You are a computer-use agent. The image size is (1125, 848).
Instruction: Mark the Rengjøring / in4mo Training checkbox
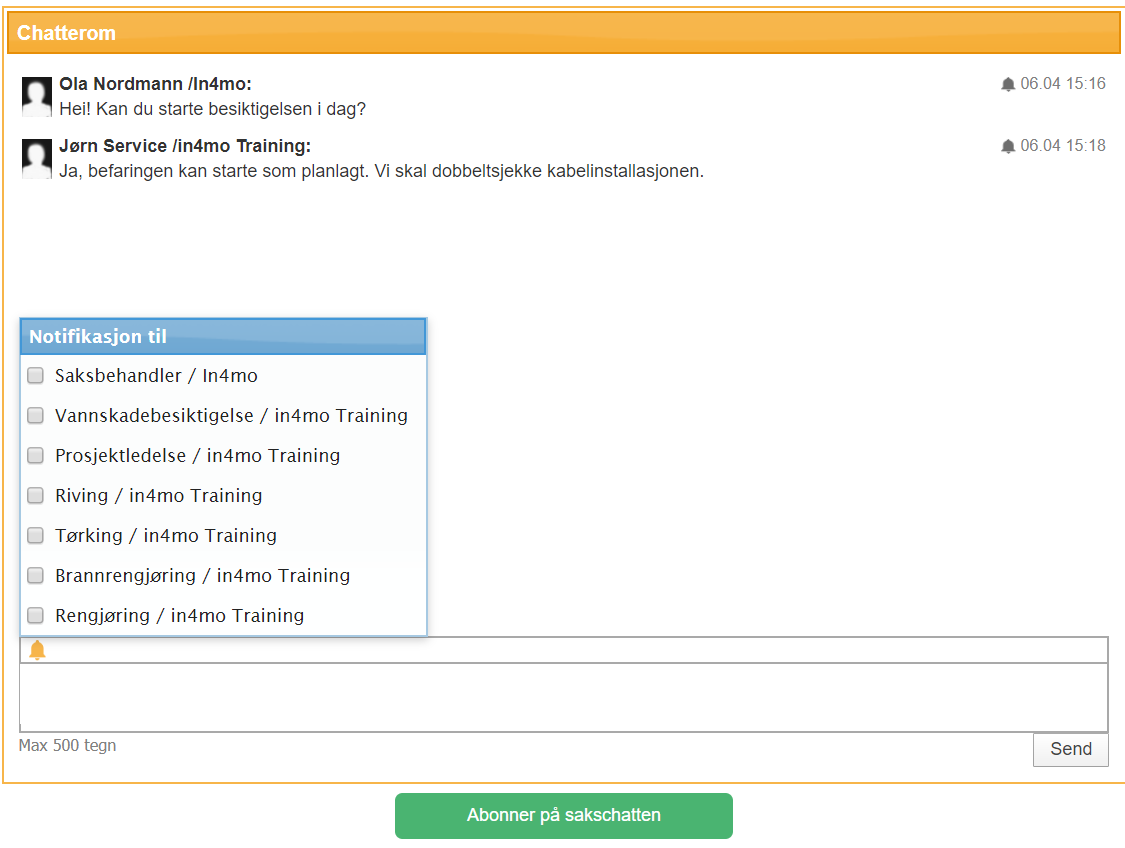click(36, 616)
